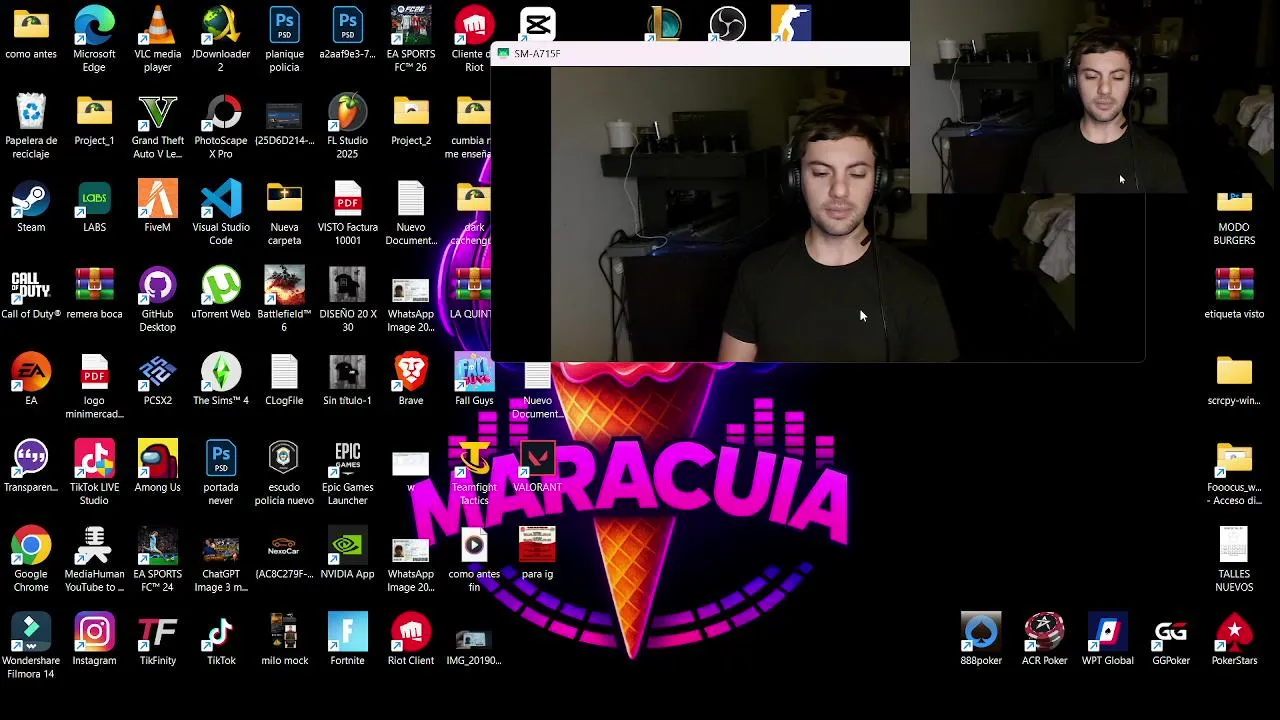The width and height of the screenshot is (1280, 720).
Task: Launch Among Us shortcut
Action: click(158, 466)
